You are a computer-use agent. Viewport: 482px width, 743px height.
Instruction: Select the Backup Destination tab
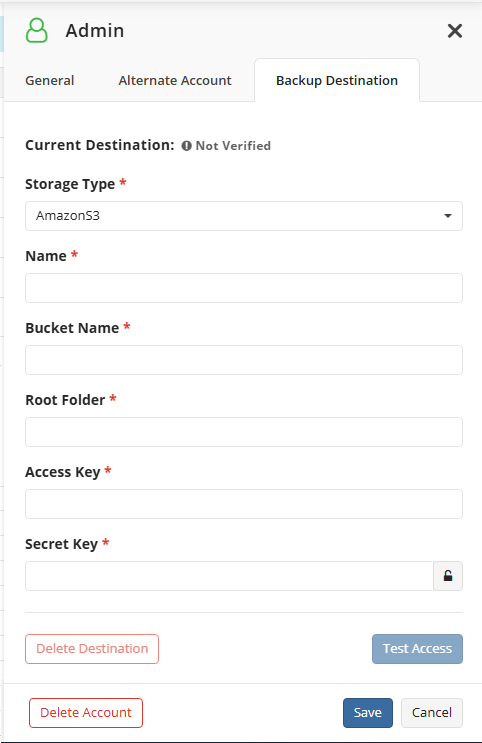click(x=337, y=81)
